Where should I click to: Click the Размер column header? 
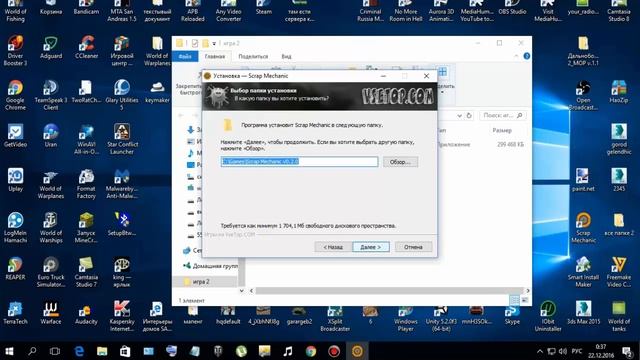pos(502,130)
